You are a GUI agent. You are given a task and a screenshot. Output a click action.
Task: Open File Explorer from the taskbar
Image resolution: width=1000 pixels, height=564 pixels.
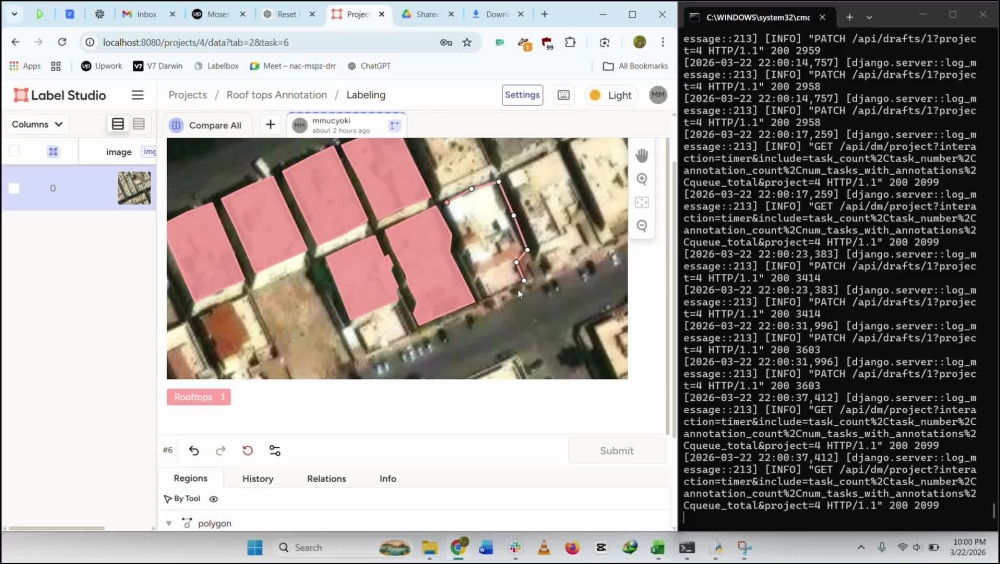point(430,547)
